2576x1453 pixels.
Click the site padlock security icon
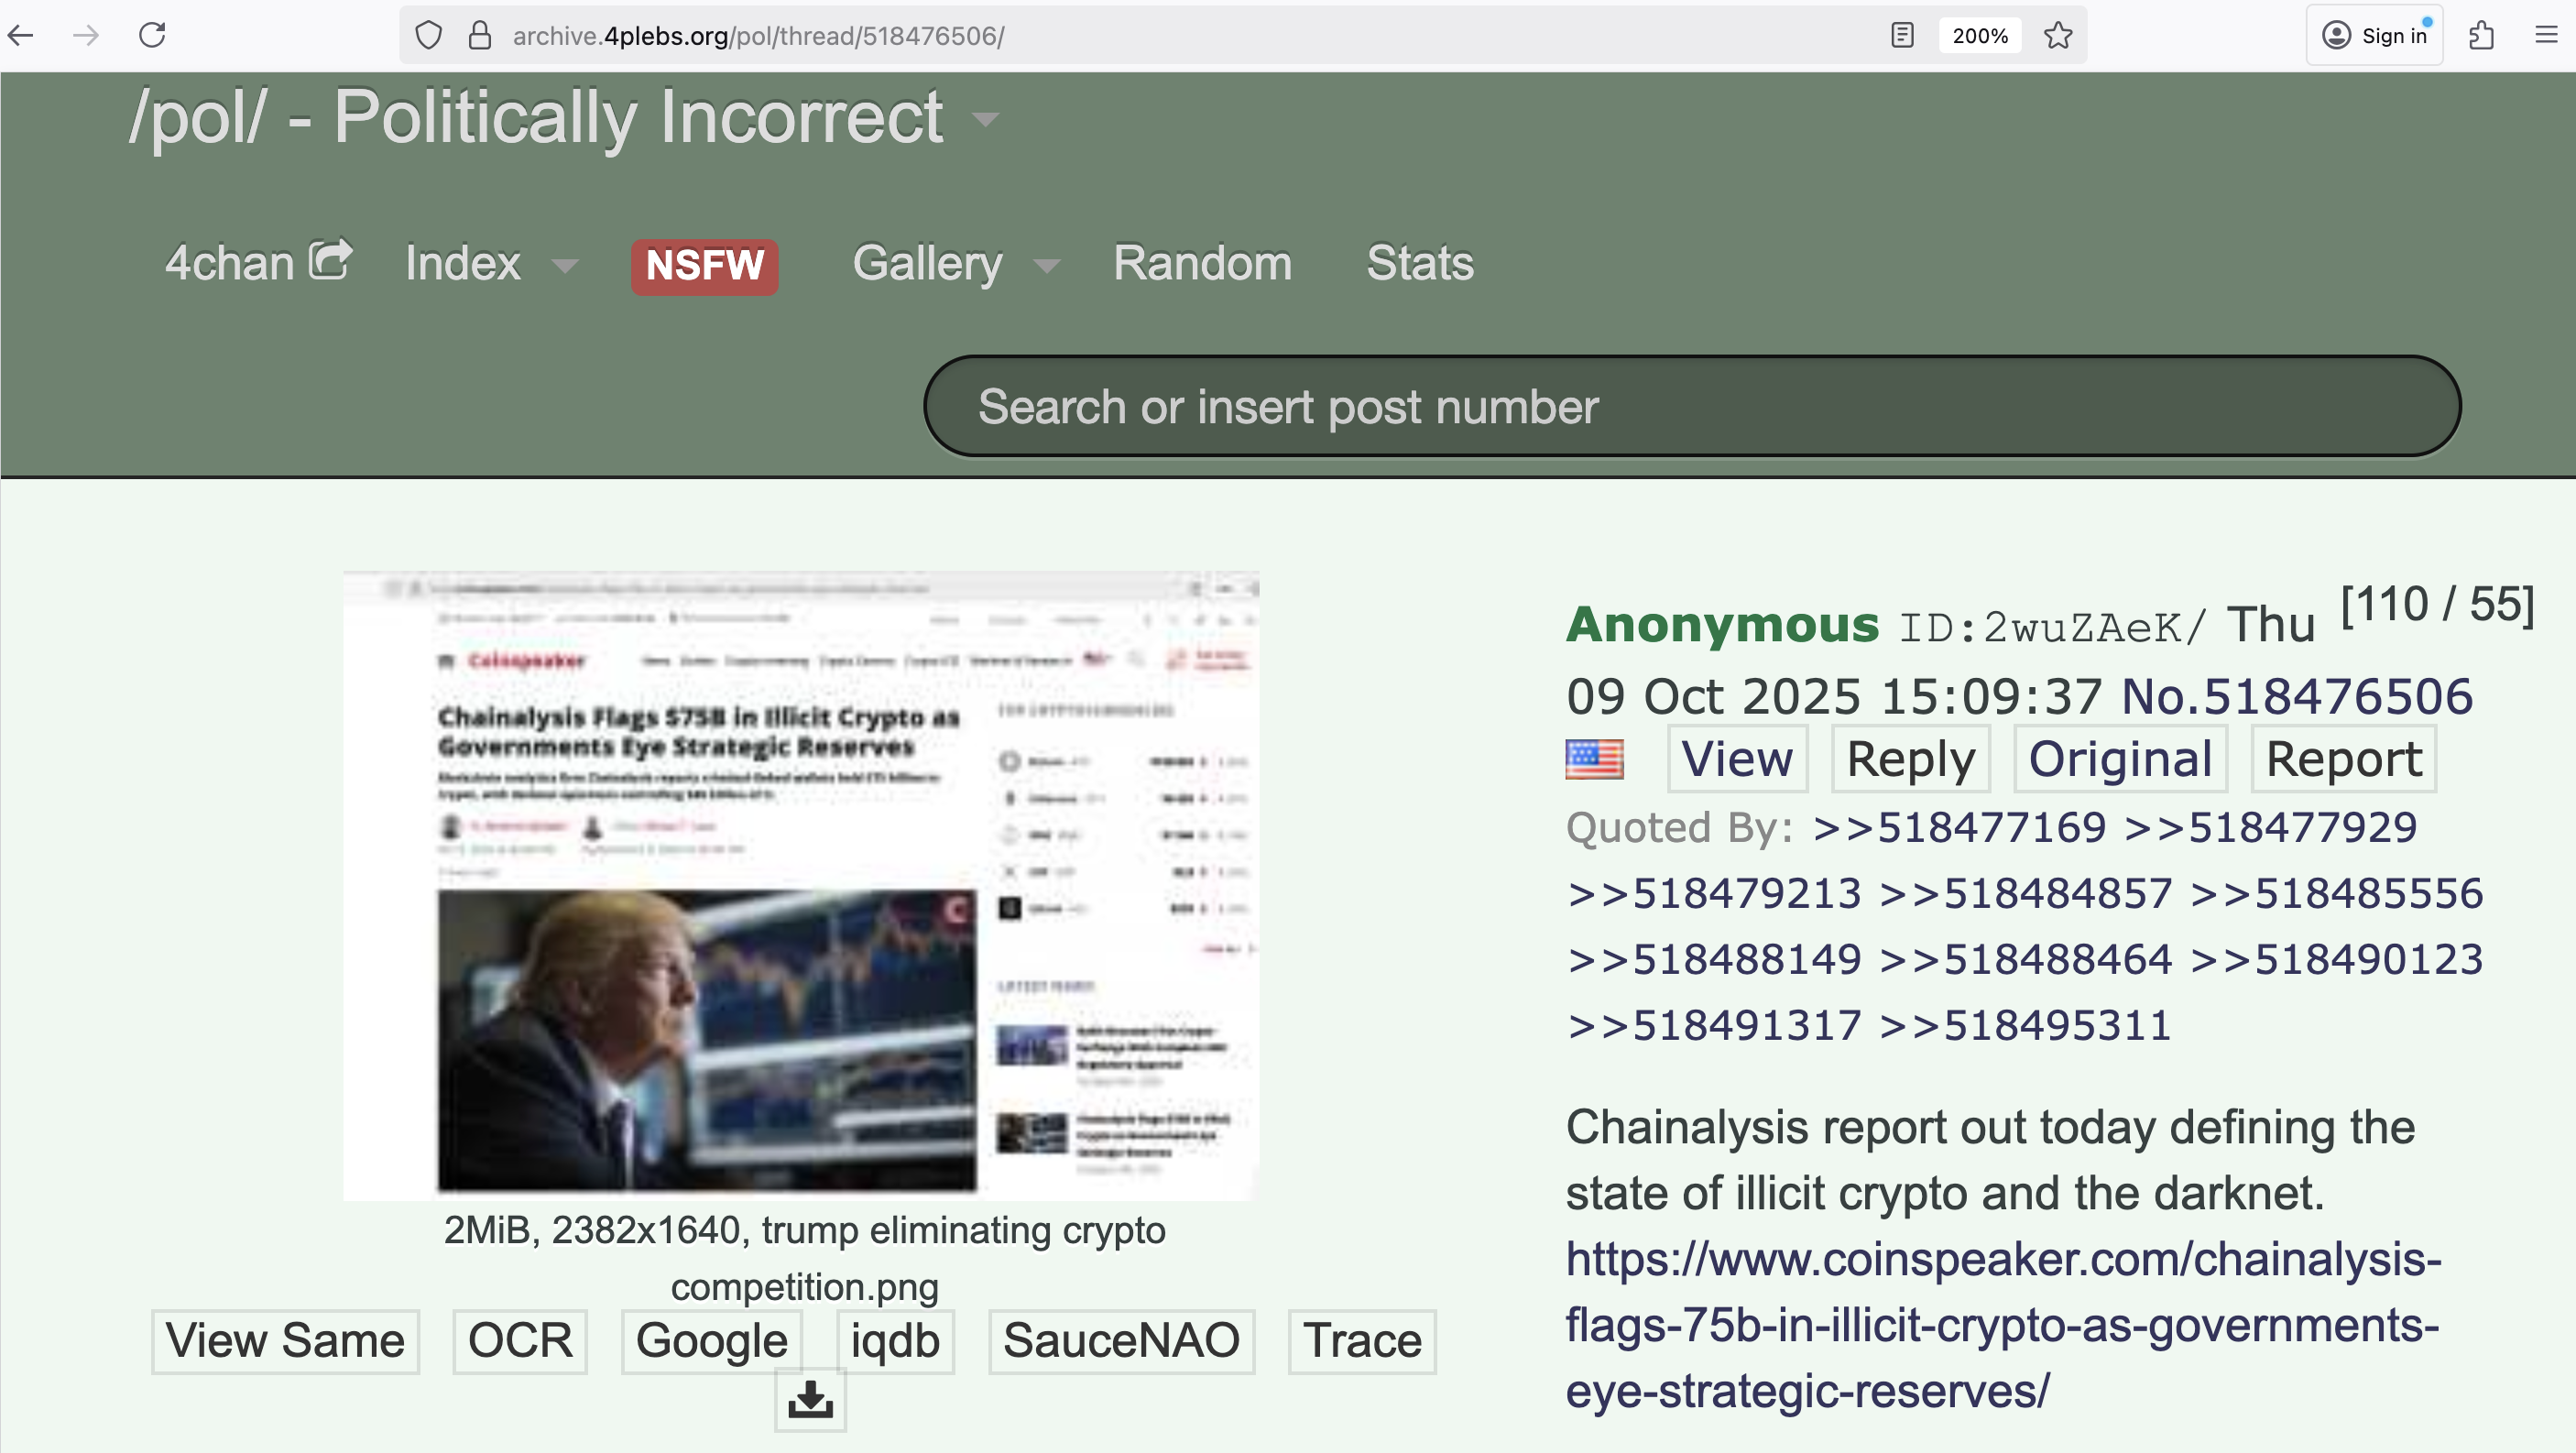click(480, 36)
